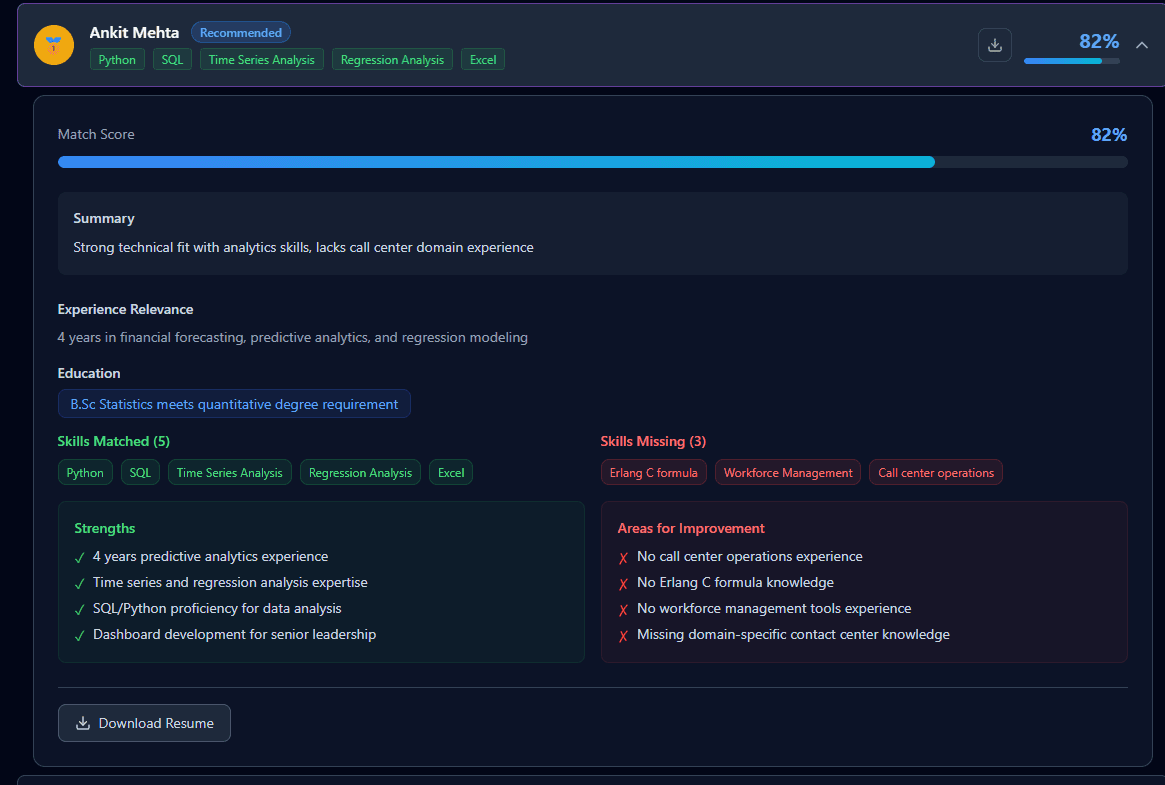The width and height of the screenshot is (1165, 785).
Task: Toggle the Recommended badge on Ankit Mehta
Action: click(x=240, y=32)
